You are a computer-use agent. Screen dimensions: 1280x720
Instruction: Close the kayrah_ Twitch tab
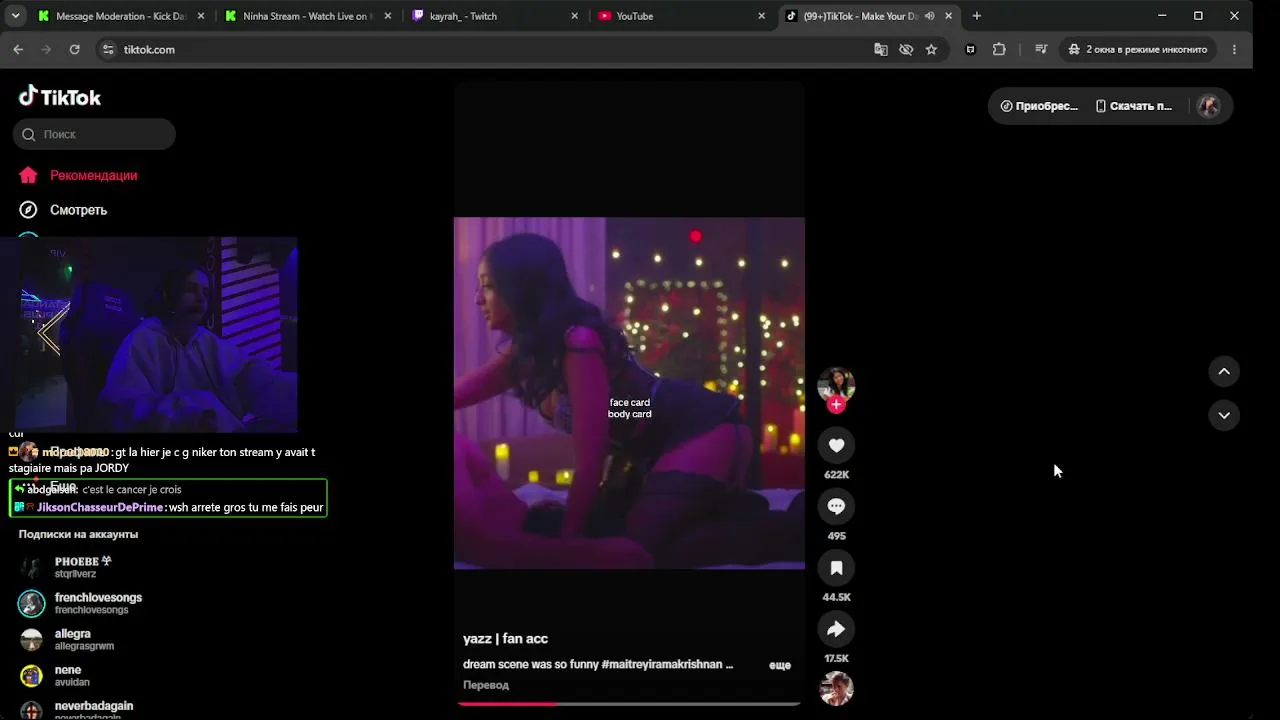click(x=574, y=16)
